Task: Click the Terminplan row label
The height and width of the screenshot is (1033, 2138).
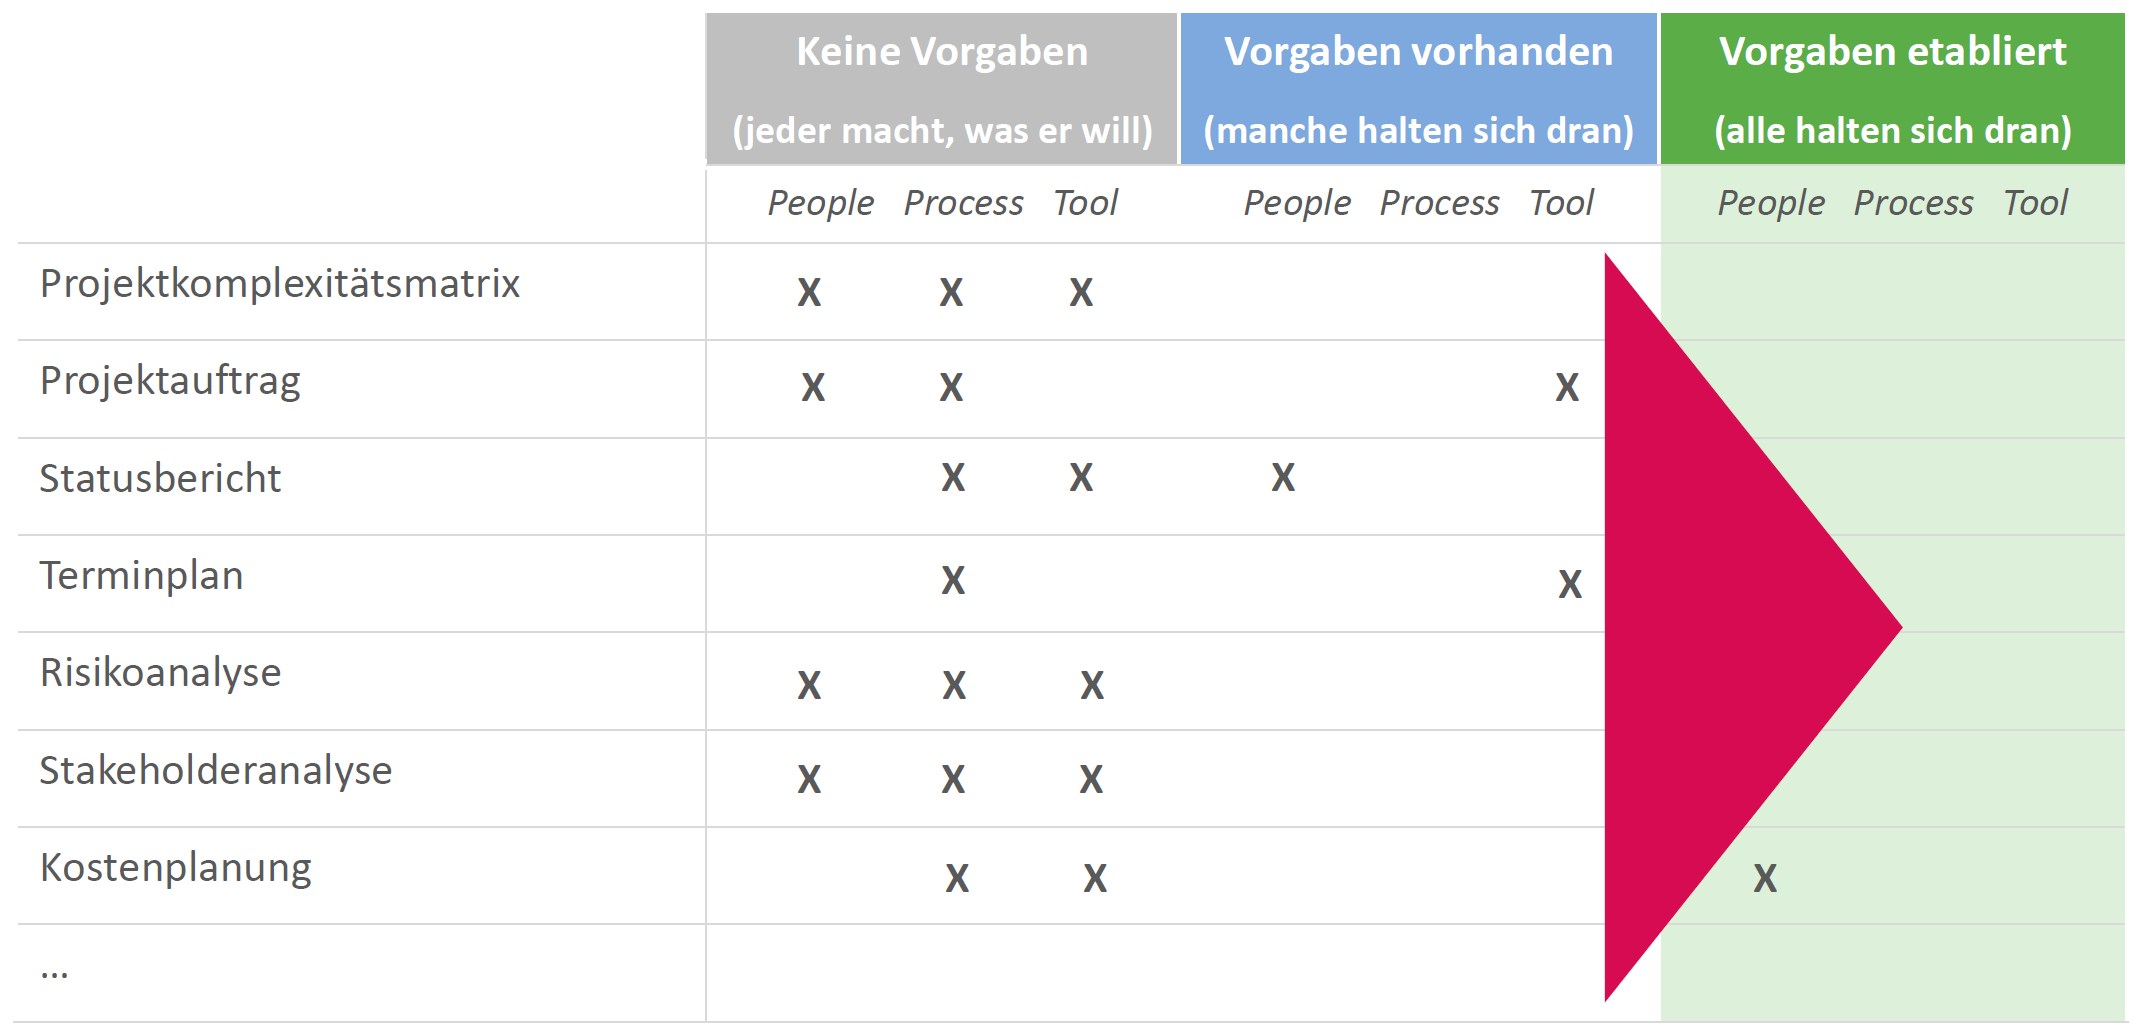Action: pyautogui.click(x=141, y=576)
